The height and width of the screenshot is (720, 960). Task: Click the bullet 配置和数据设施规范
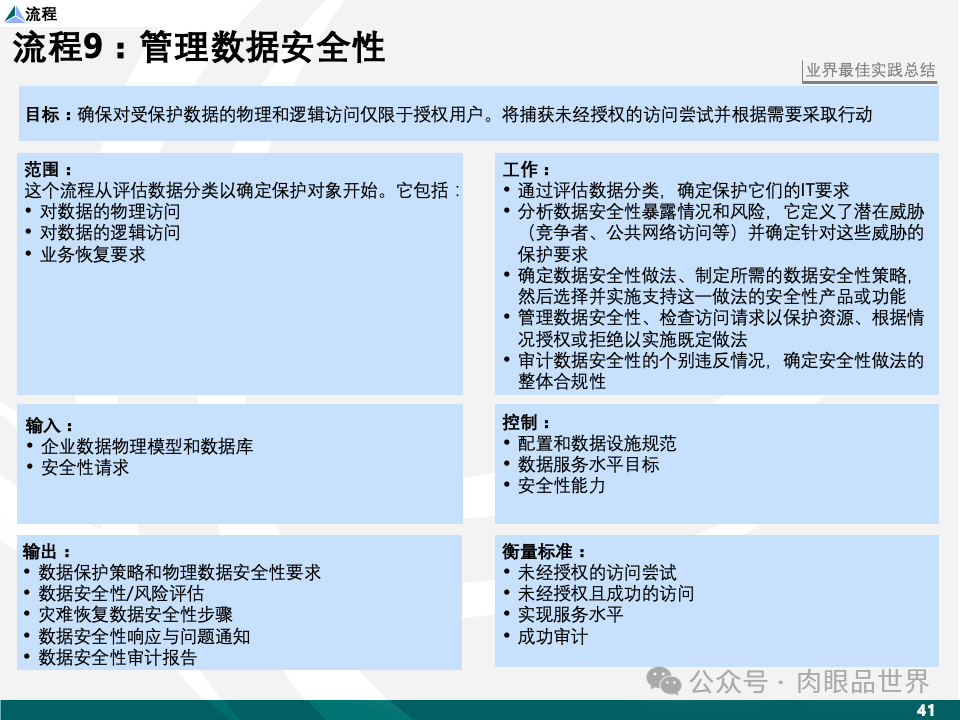(x=597, y=443)
